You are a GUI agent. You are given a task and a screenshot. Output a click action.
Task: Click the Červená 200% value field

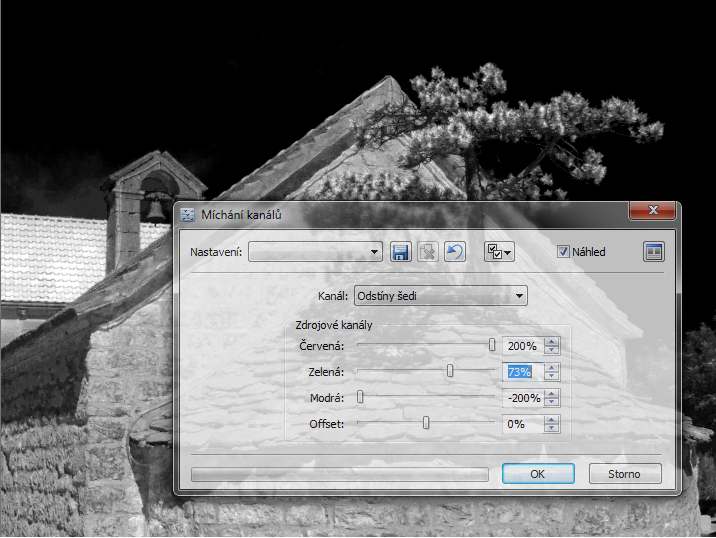tap(520, 346)
